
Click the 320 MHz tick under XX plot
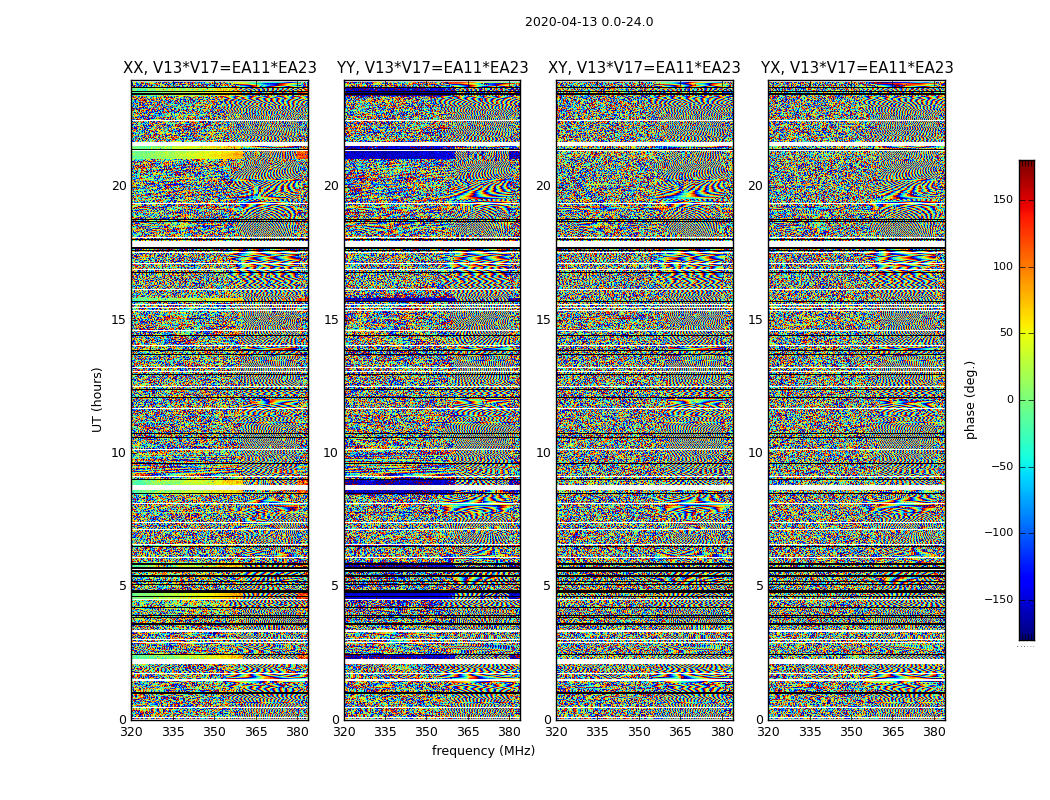click(132, 732)
